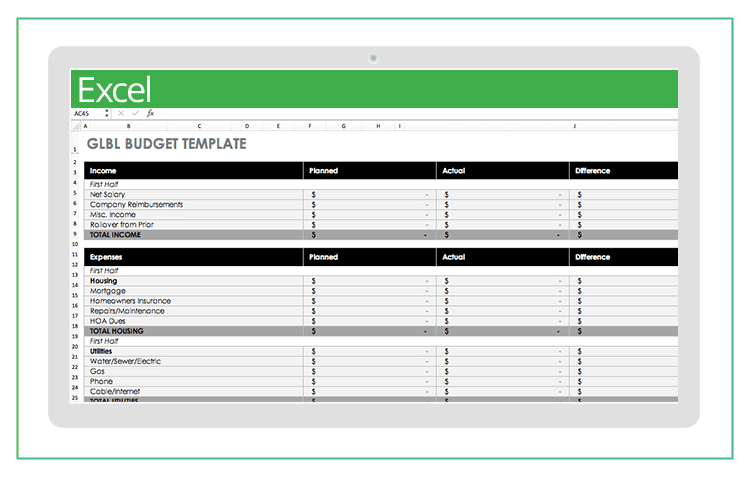
Task: Select column B header
Action: point(127,127)
